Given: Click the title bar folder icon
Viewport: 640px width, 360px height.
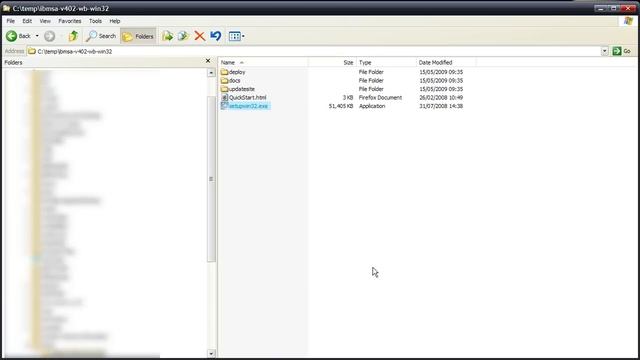Looking at the screenshot, I should click(6, 8).
